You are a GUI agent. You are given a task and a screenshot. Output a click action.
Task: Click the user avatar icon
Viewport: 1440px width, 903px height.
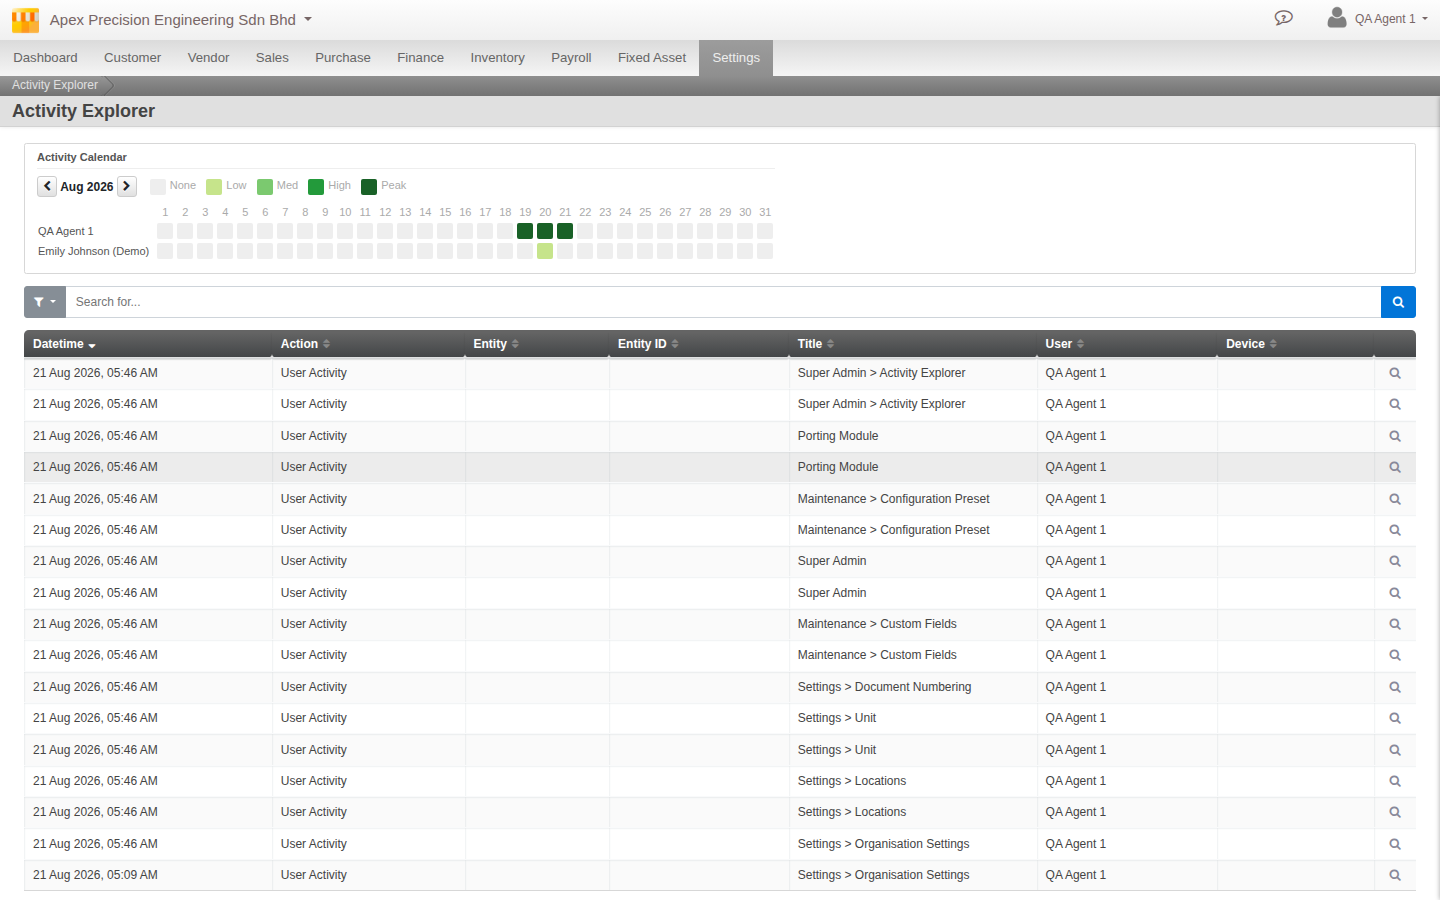[1337, 17]
